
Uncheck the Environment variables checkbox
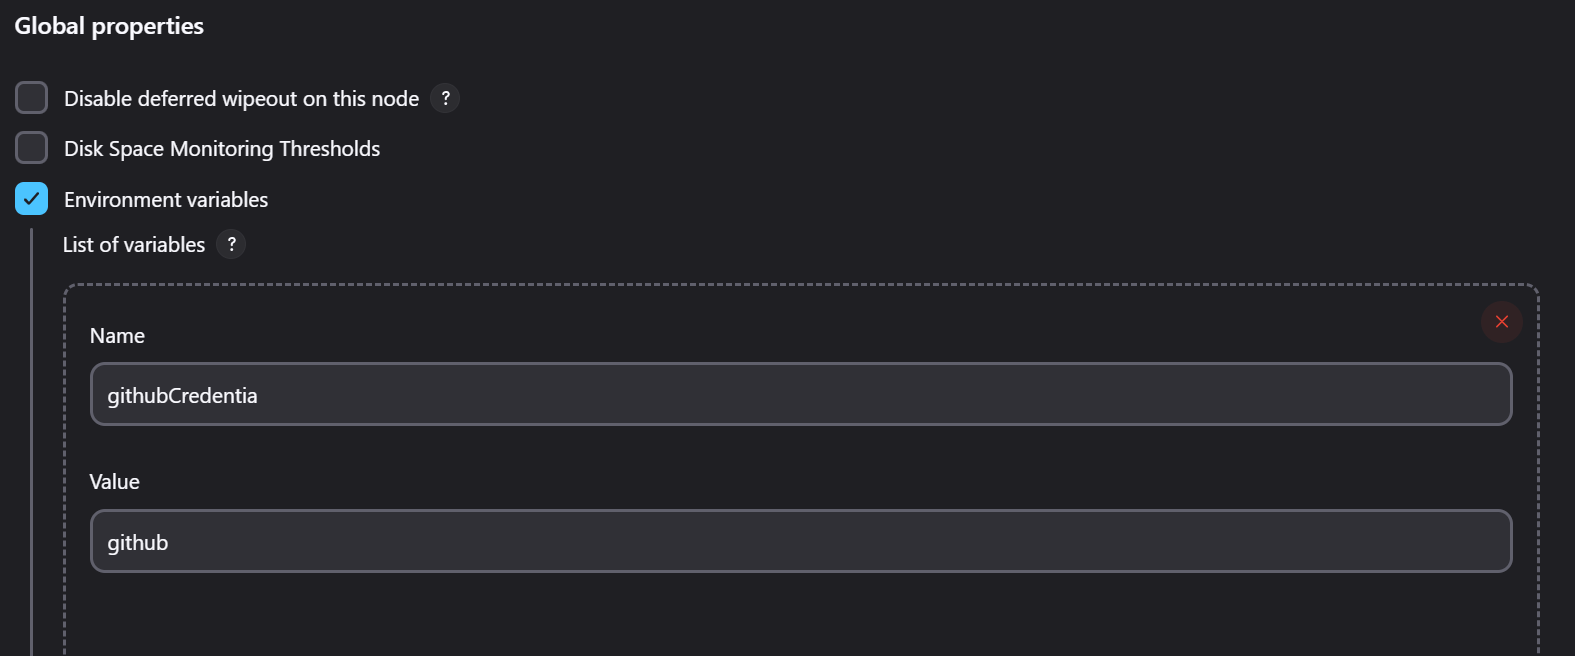(x=31, y=198)
